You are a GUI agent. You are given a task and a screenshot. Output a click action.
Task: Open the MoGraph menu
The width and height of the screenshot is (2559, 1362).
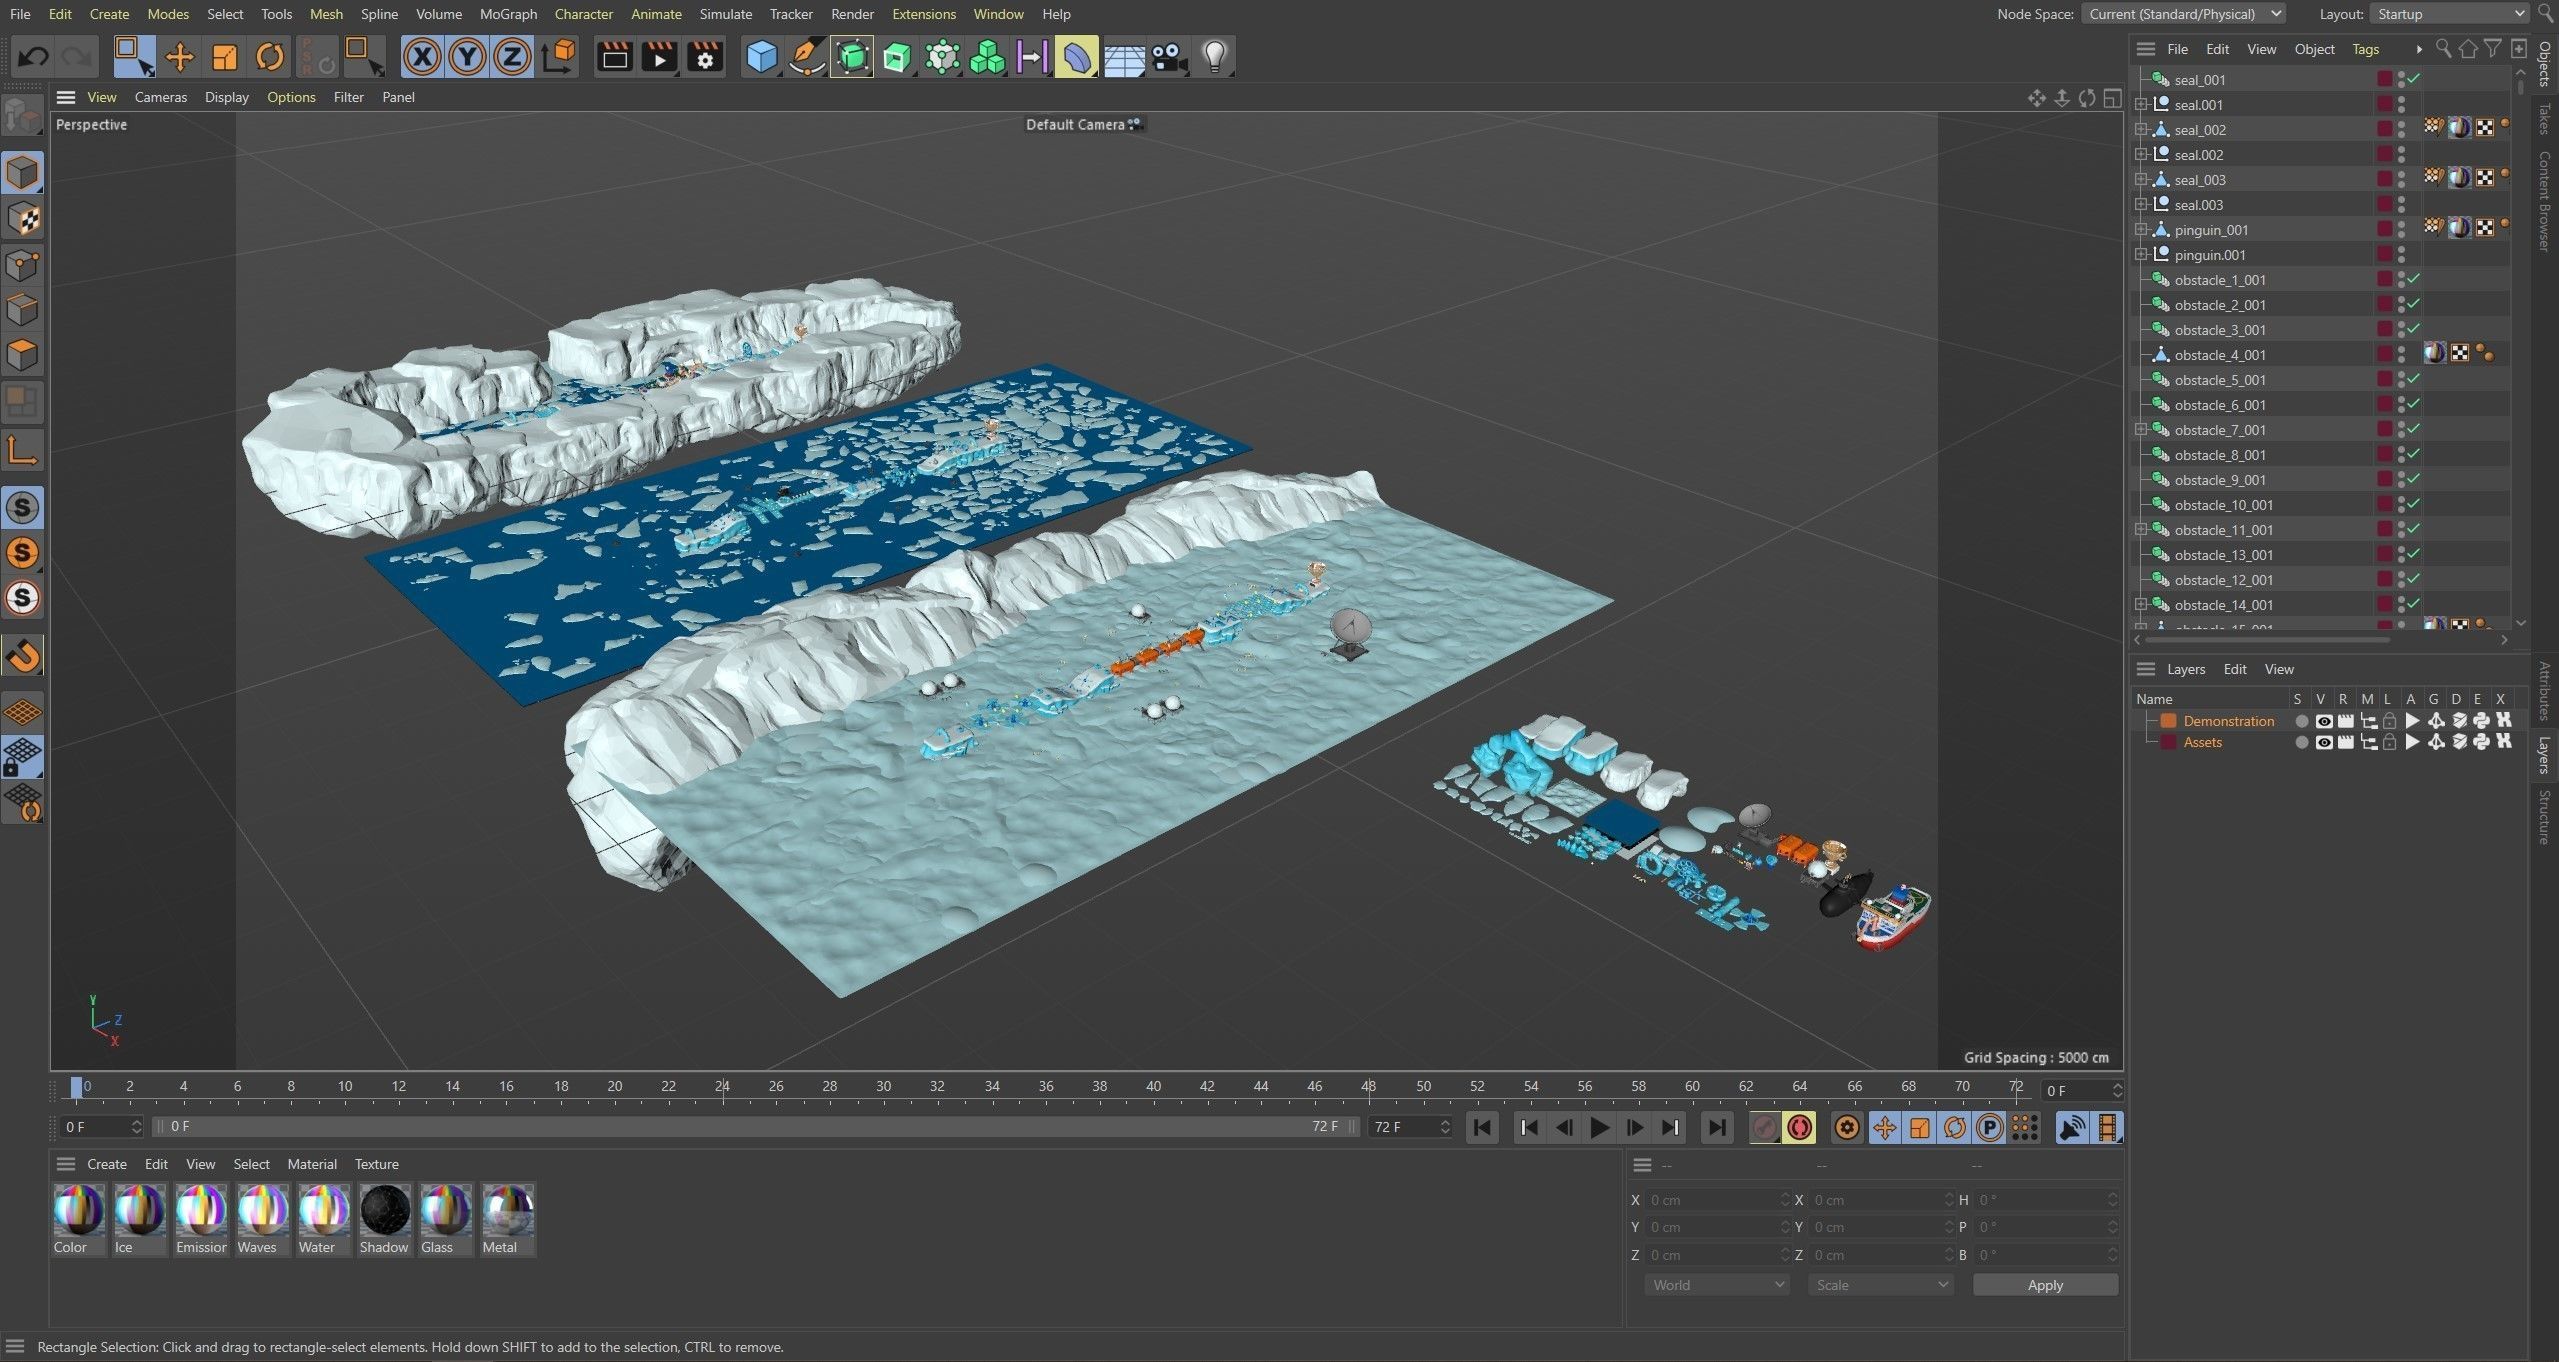click(508, 14)
